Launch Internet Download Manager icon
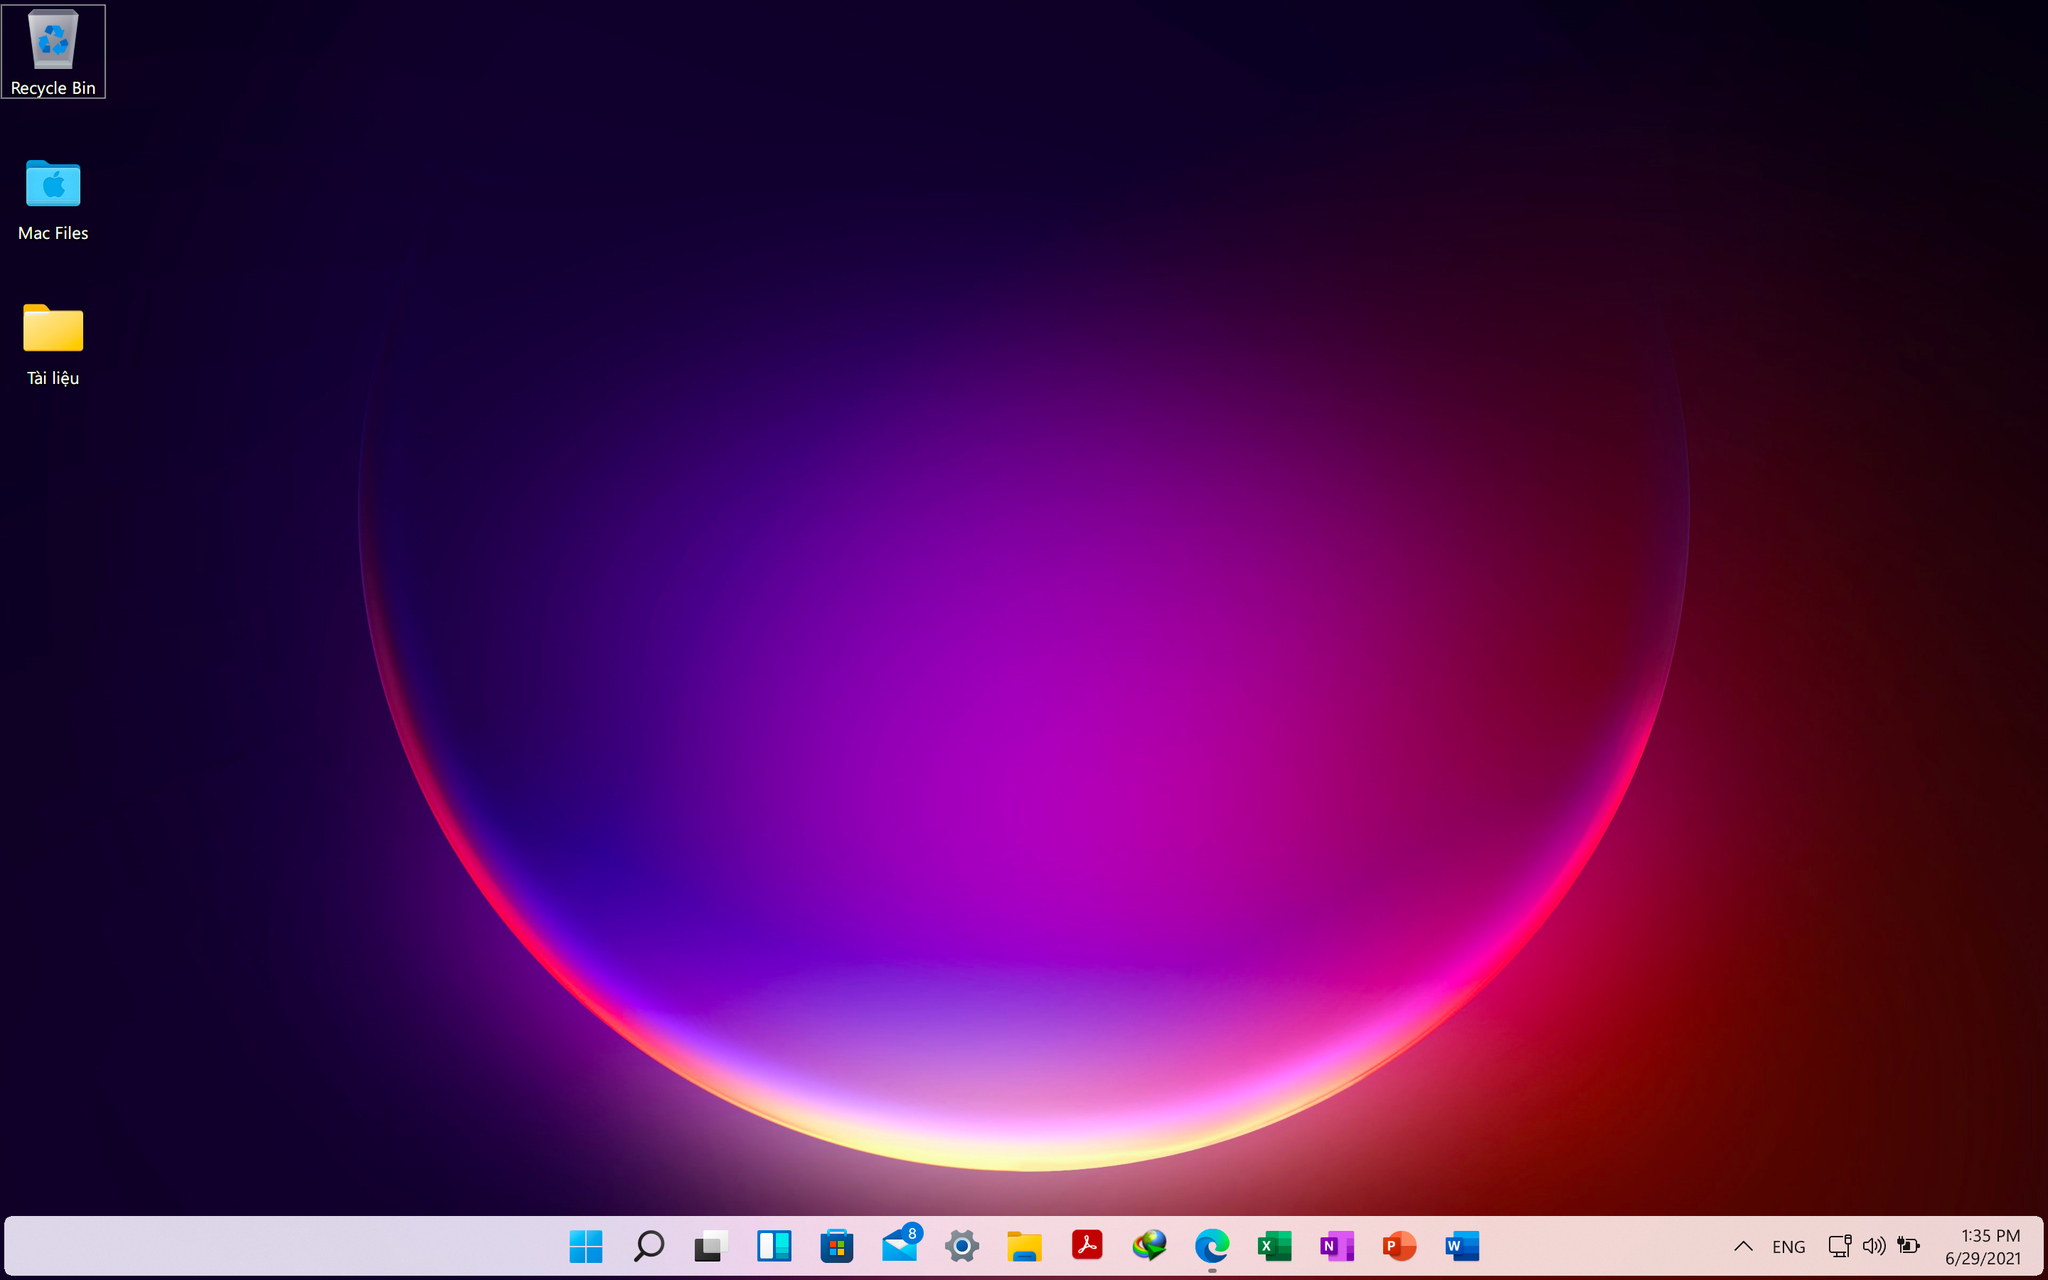2048x1280 pixels. coord(1150,1246)
